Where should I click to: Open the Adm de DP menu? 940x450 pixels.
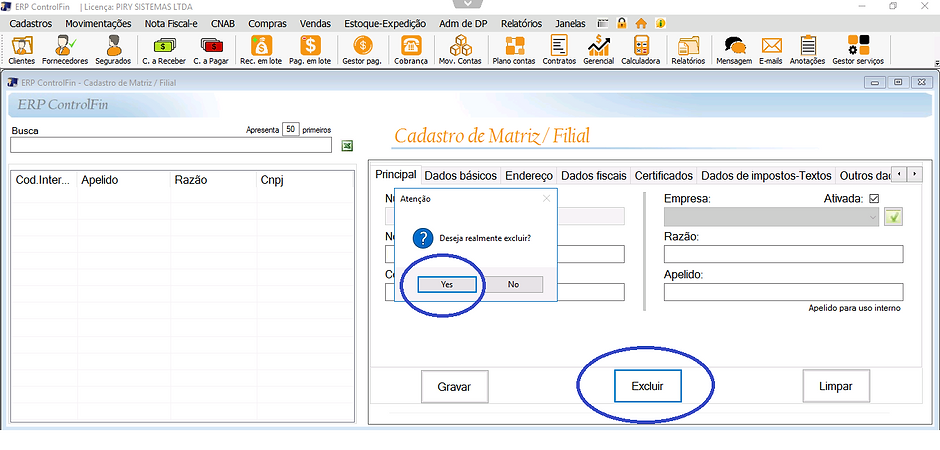(x=463, y=24)
